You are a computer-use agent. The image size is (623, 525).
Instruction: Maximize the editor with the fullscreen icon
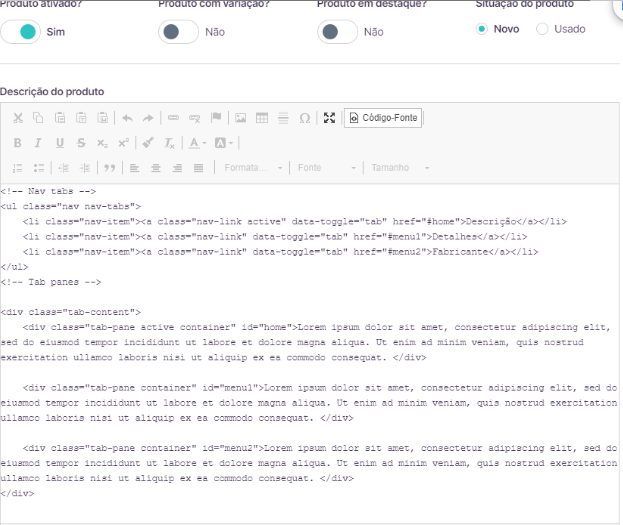pos(329,118)
